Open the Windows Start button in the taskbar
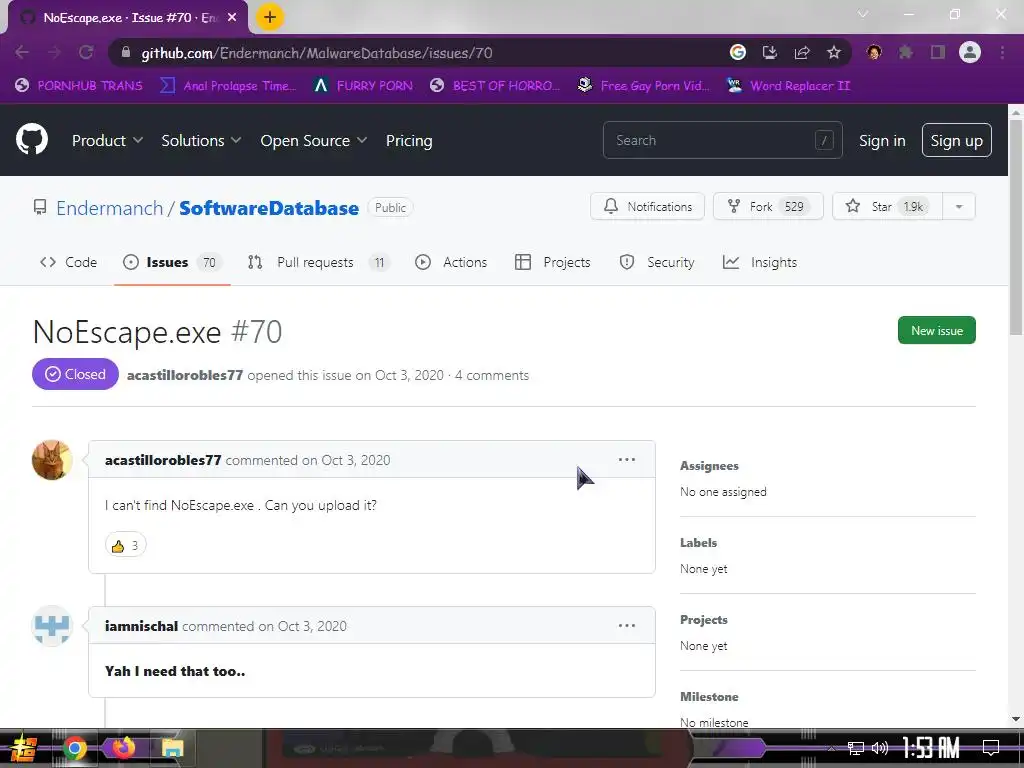Image resolution: width=1024 pixels, height=768 pixels. coord(24,748)
